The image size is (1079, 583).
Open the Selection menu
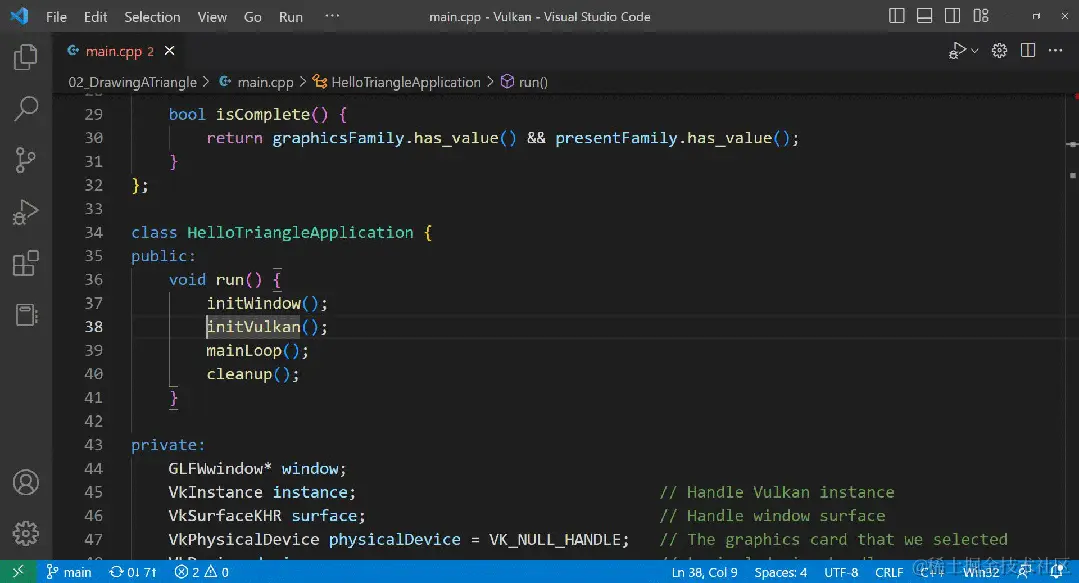point(152,17)
